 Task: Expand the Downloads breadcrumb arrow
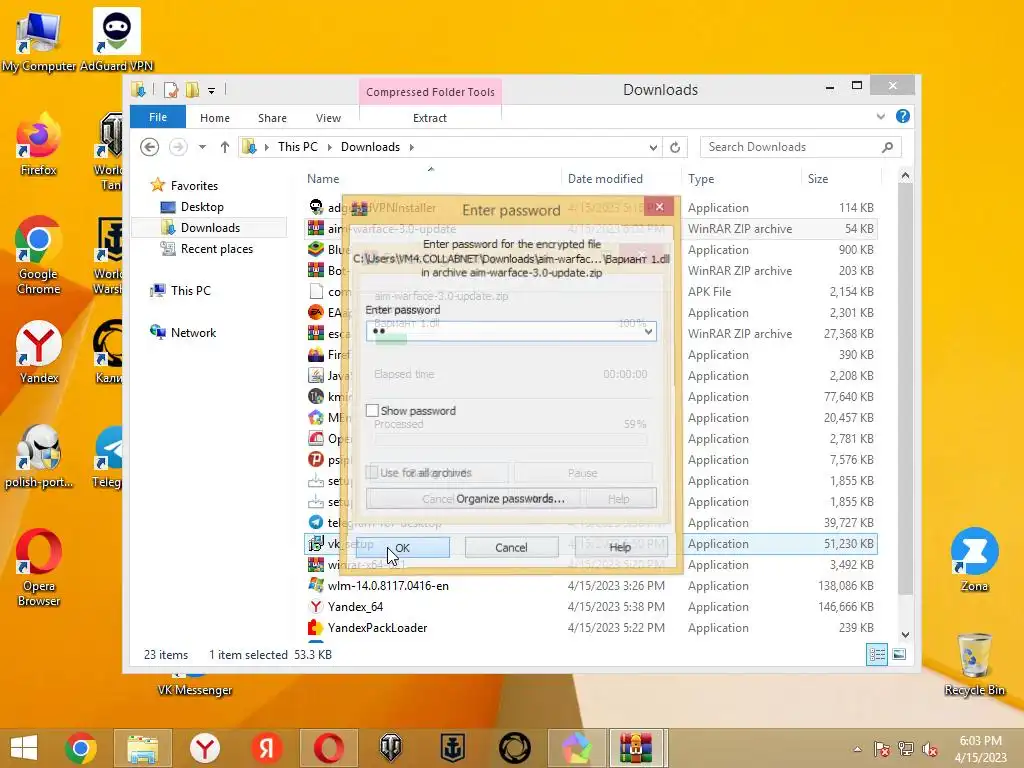tap(411, 147)
